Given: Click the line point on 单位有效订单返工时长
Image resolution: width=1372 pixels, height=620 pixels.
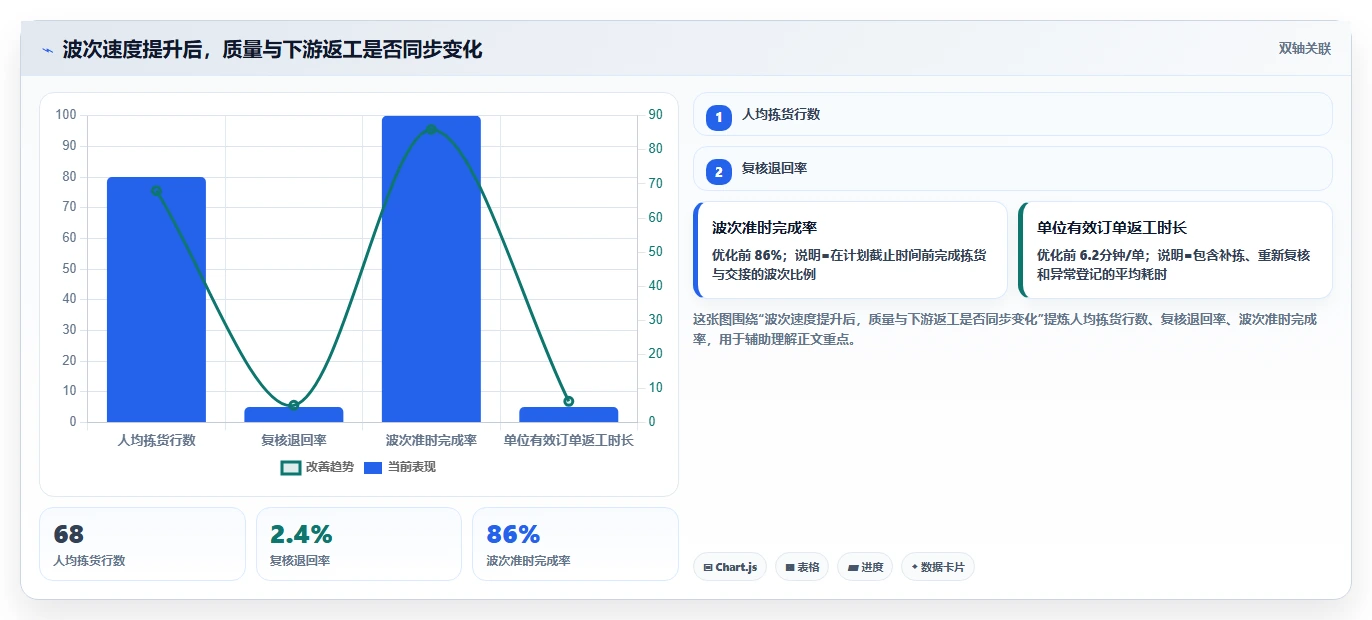Looking at the screenshot, I should pos(569,401).
